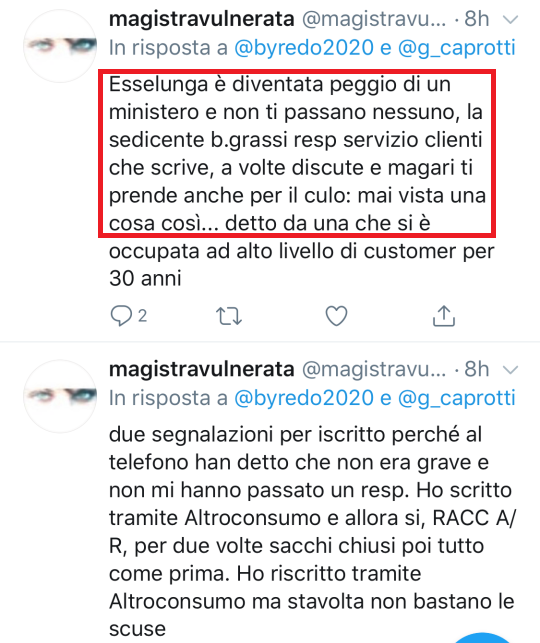Open @g_caprotti mention in second tweet
This screenshot has width=540, height=643.
point(456,398)
